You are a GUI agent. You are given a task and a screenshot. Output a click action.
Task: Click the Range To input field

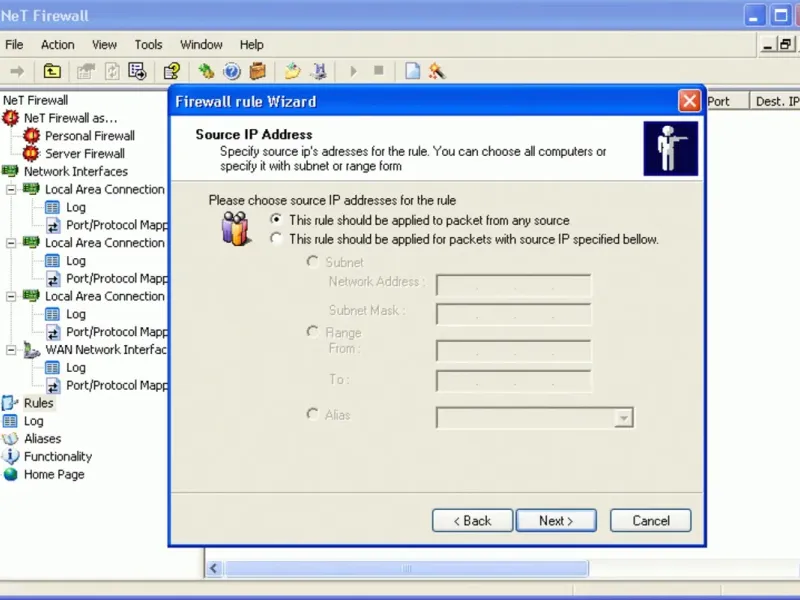[x=514, y=381]
